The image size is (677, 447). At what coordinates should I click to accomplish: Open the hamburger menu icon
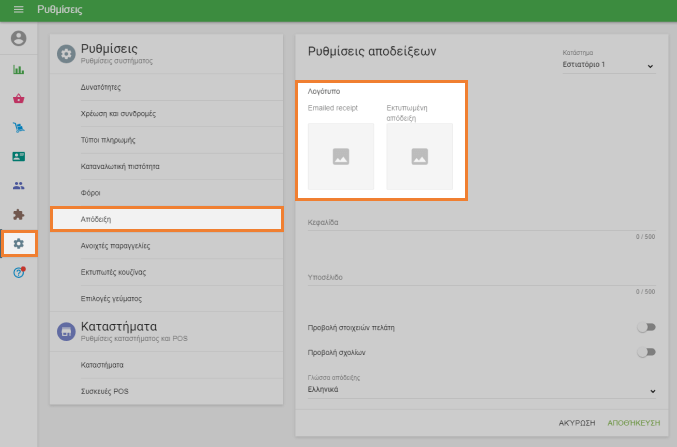click(18, 9)
